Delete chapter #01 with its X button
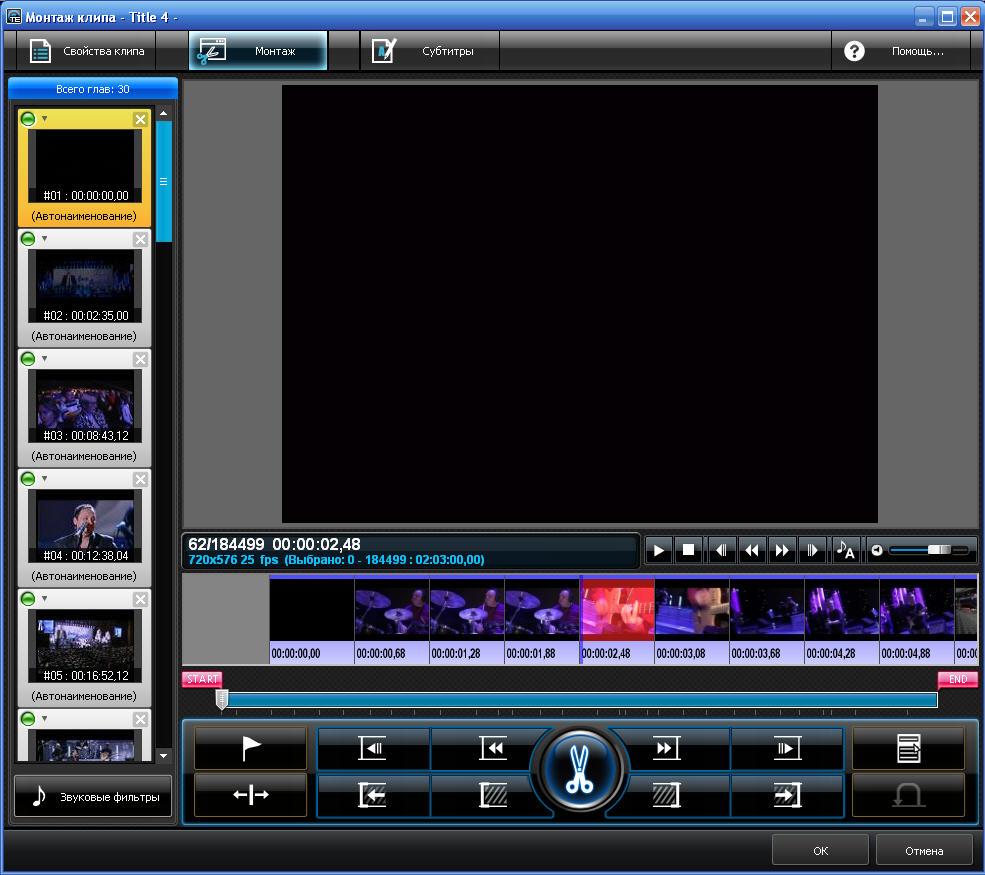 click(141, 119)
